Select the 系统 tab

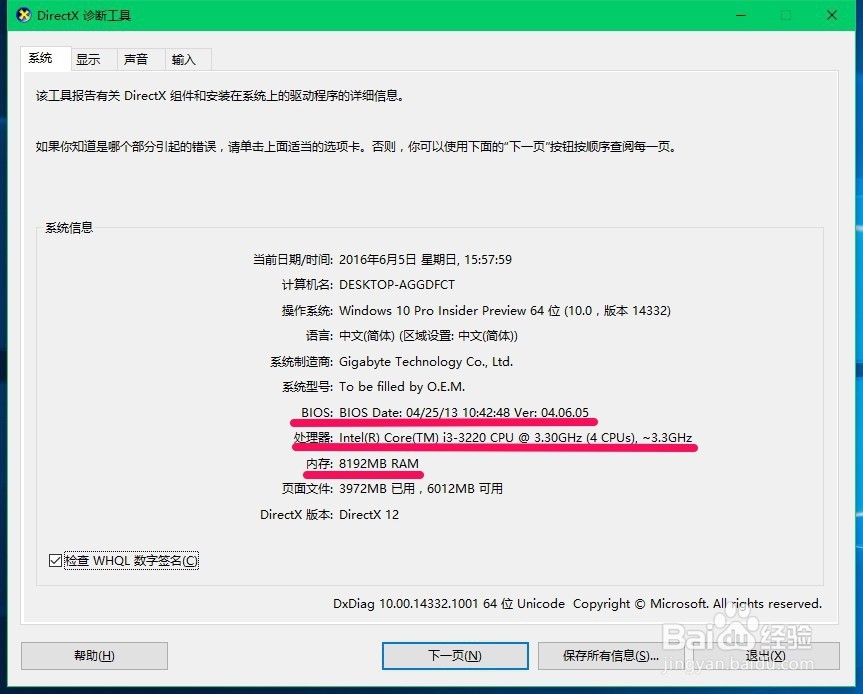[46, 58]
